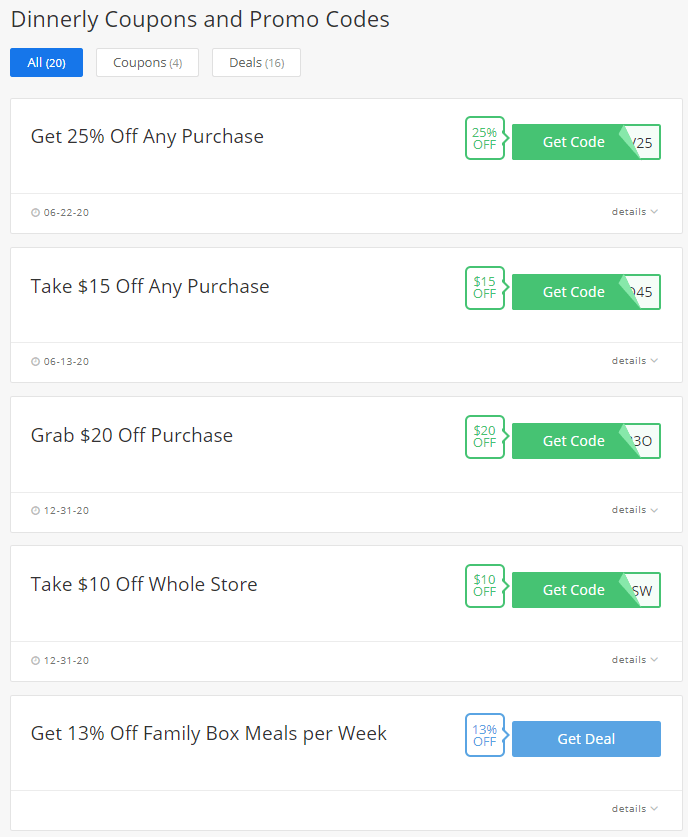Select the All (20) tab
This screenshot has height=837, width=688.
46,62
